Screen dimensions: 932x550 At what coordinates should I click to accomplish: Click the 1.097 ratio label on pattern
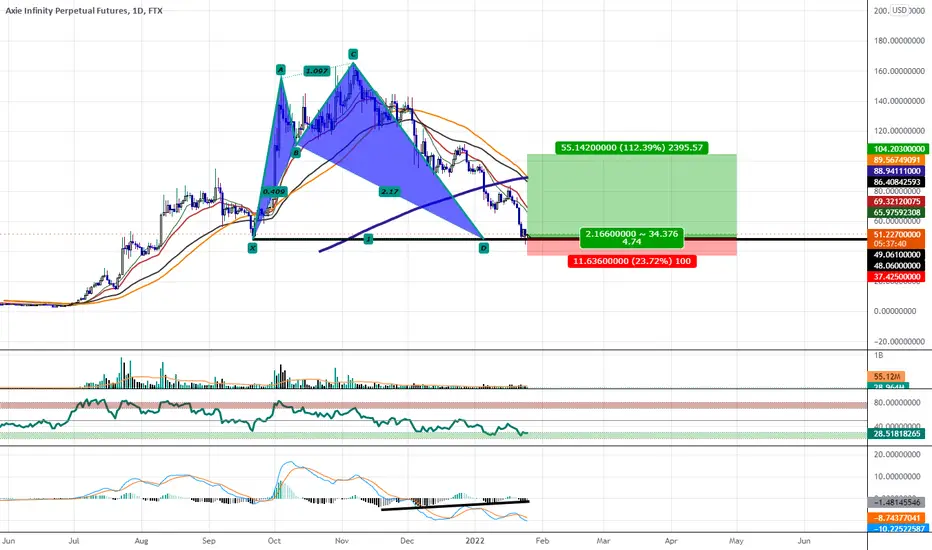click(x=316, y=71)
